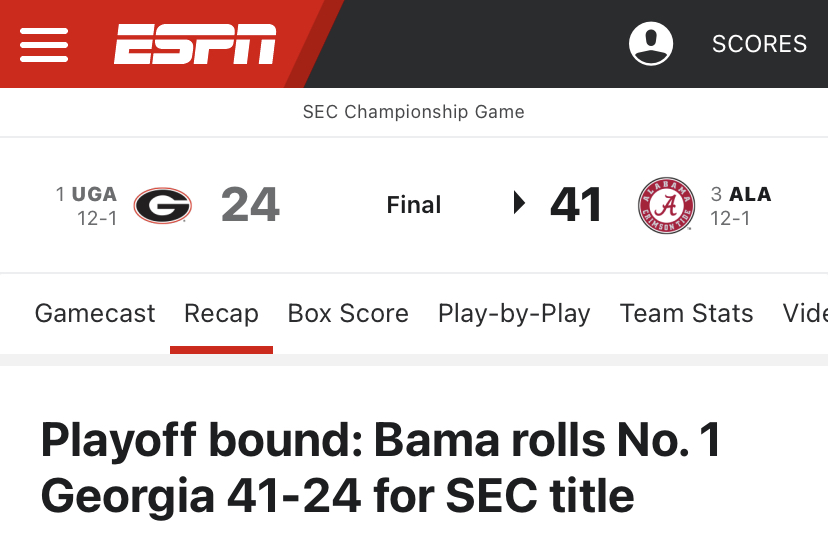Select the Recap tab

221,313
